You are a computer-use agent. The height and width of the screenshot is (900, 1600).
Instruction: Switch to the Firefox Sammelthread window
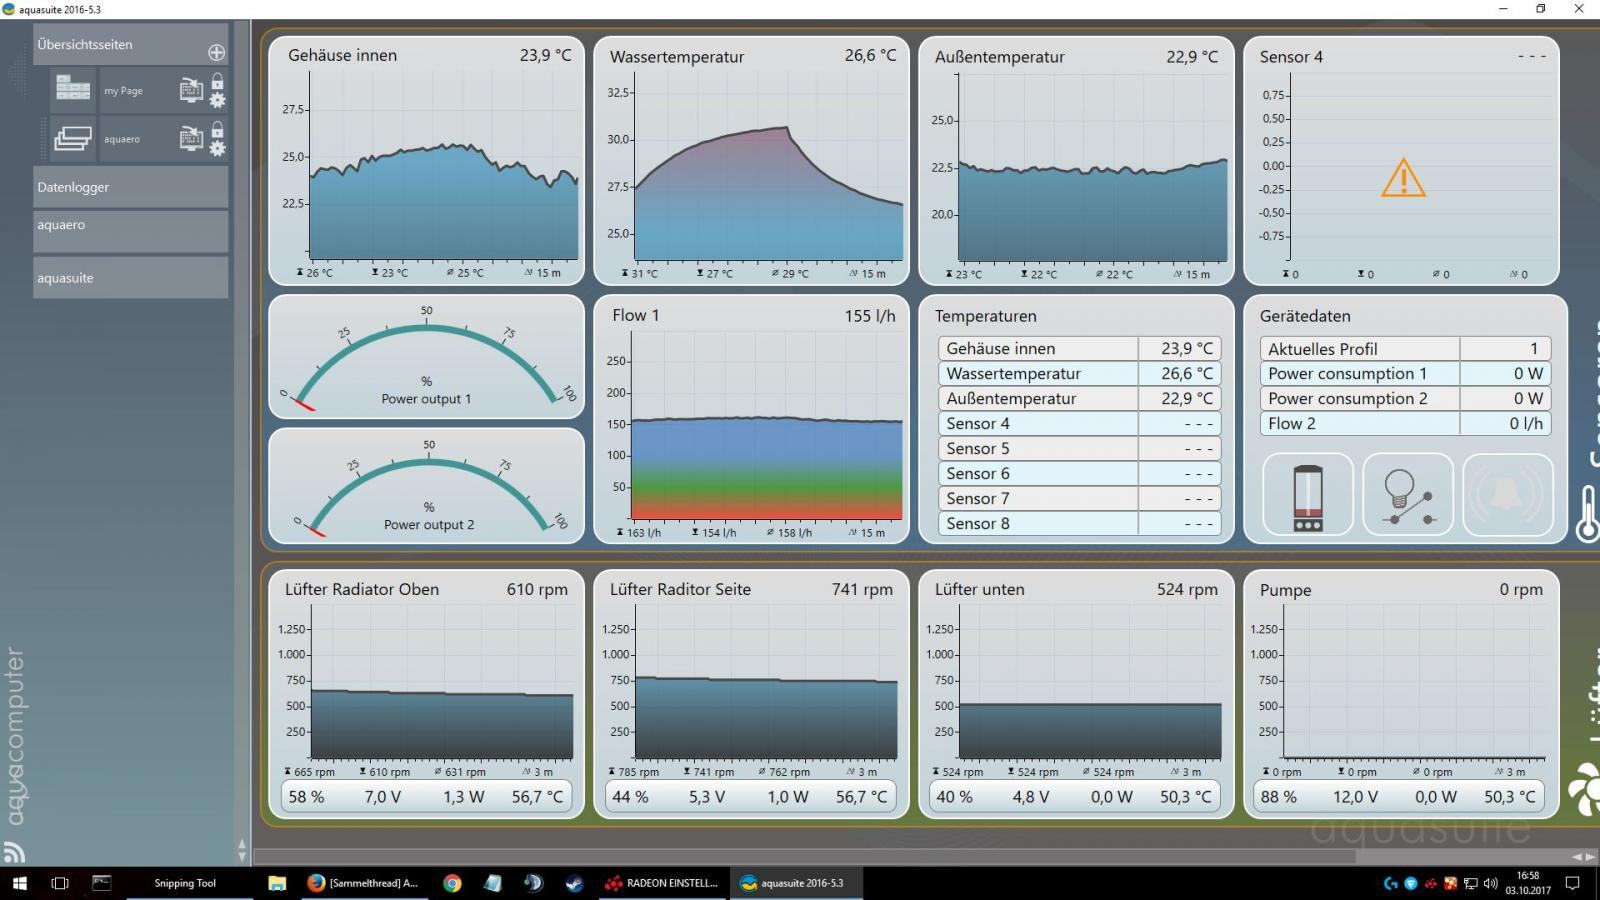(x=364, y=883)
